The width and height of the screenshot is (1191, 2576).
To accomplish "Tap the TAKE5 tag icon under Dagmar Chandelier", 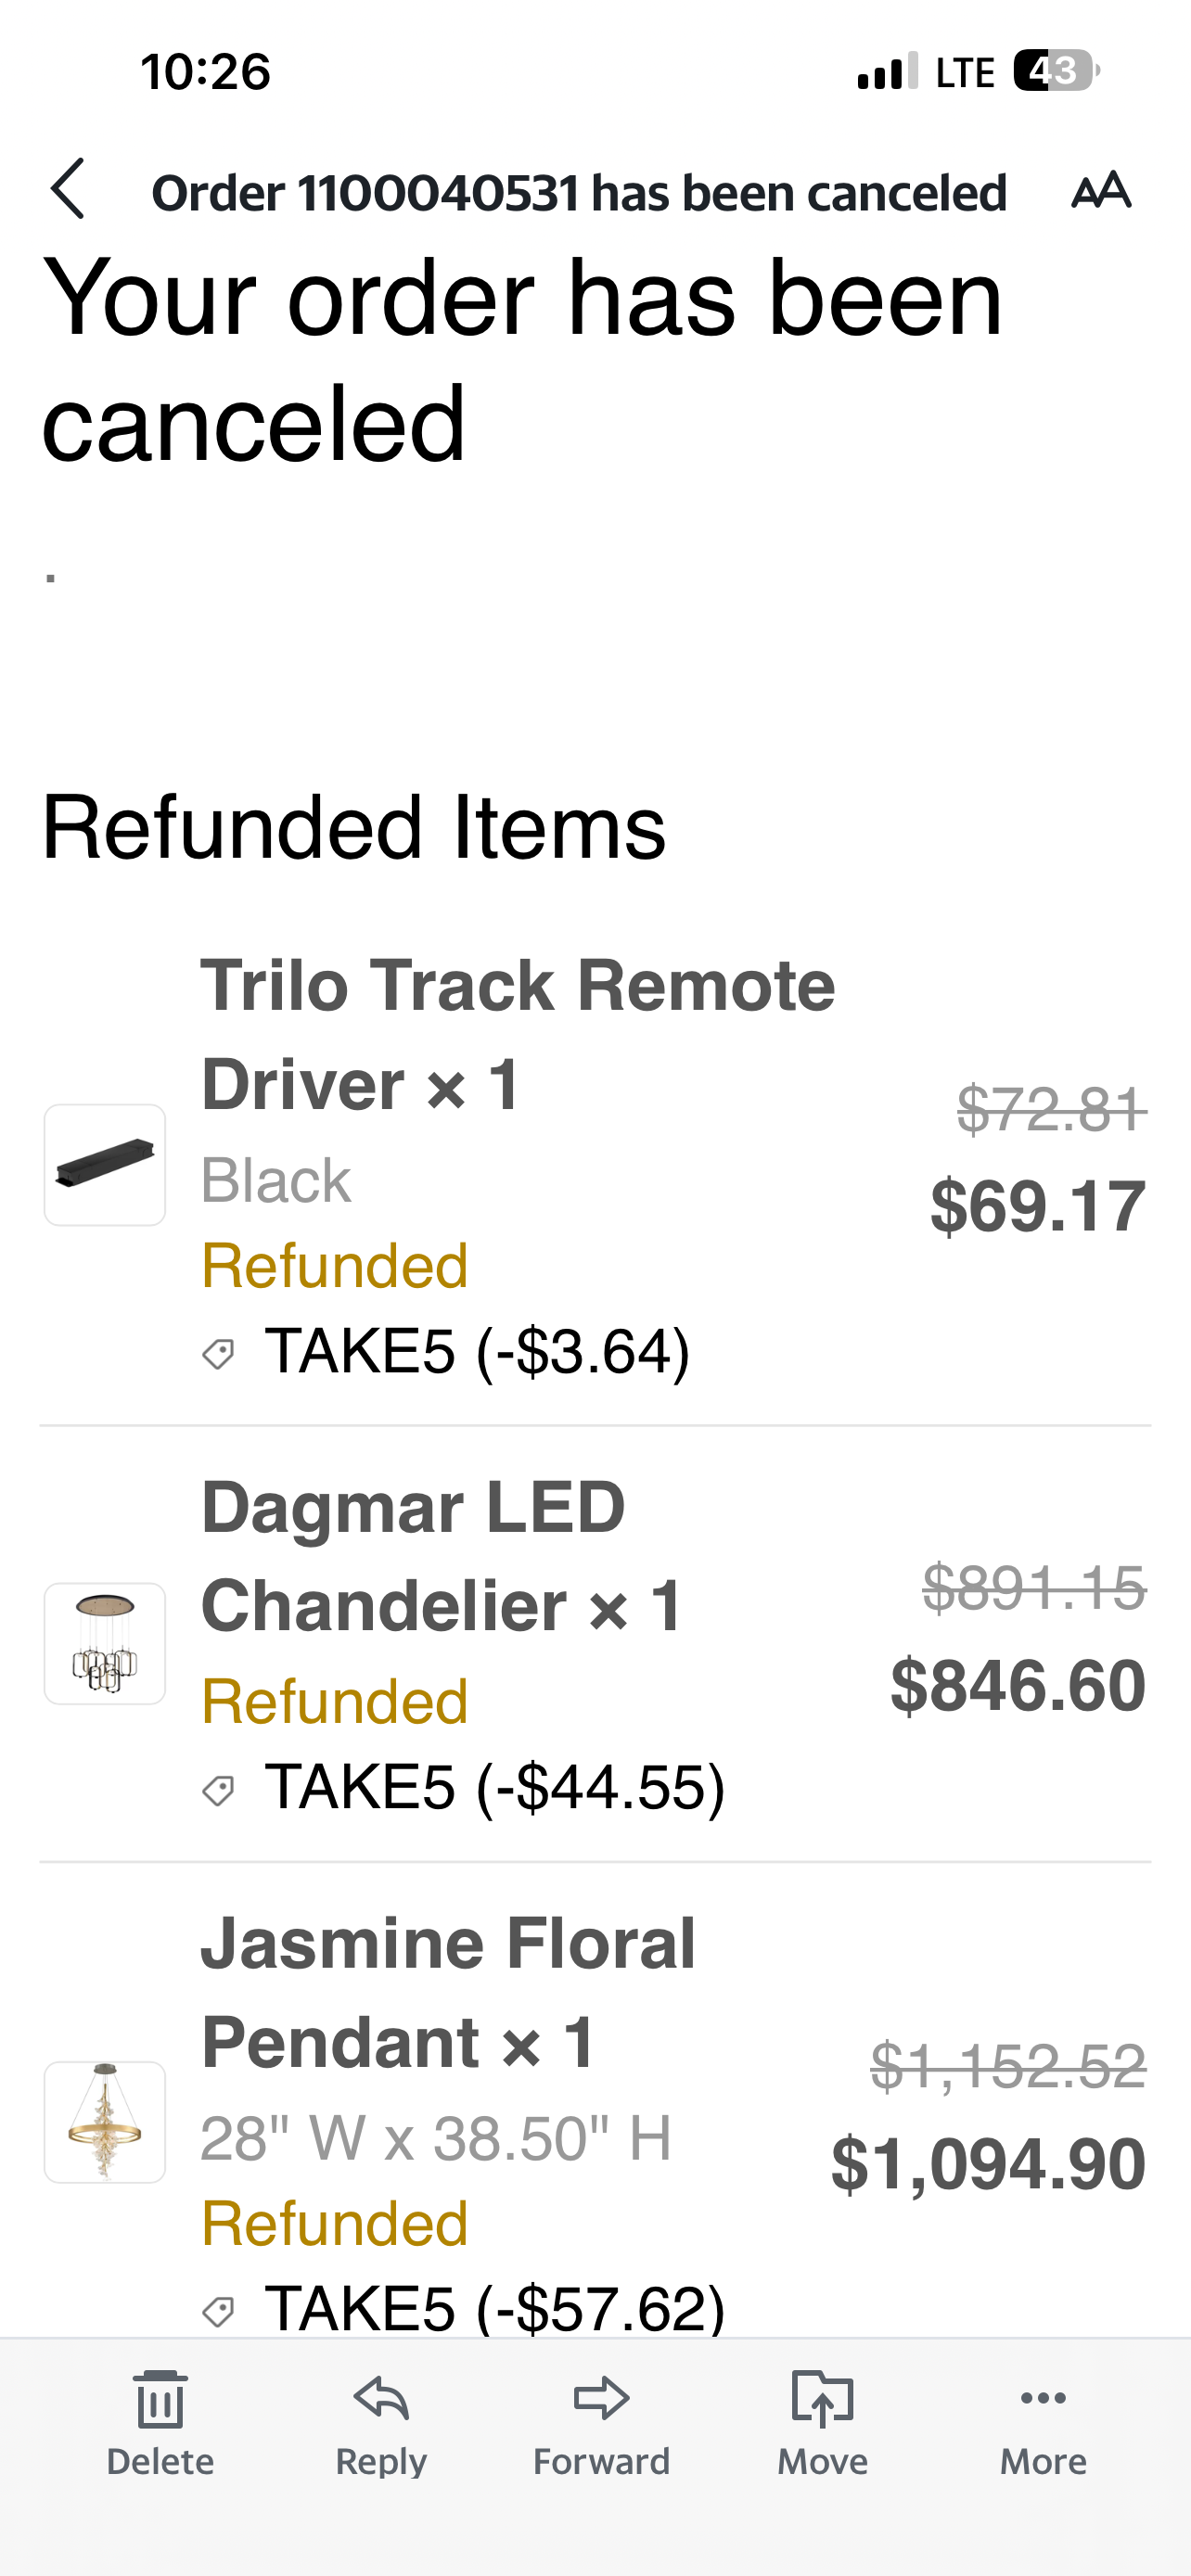I will click(218, 1790).
